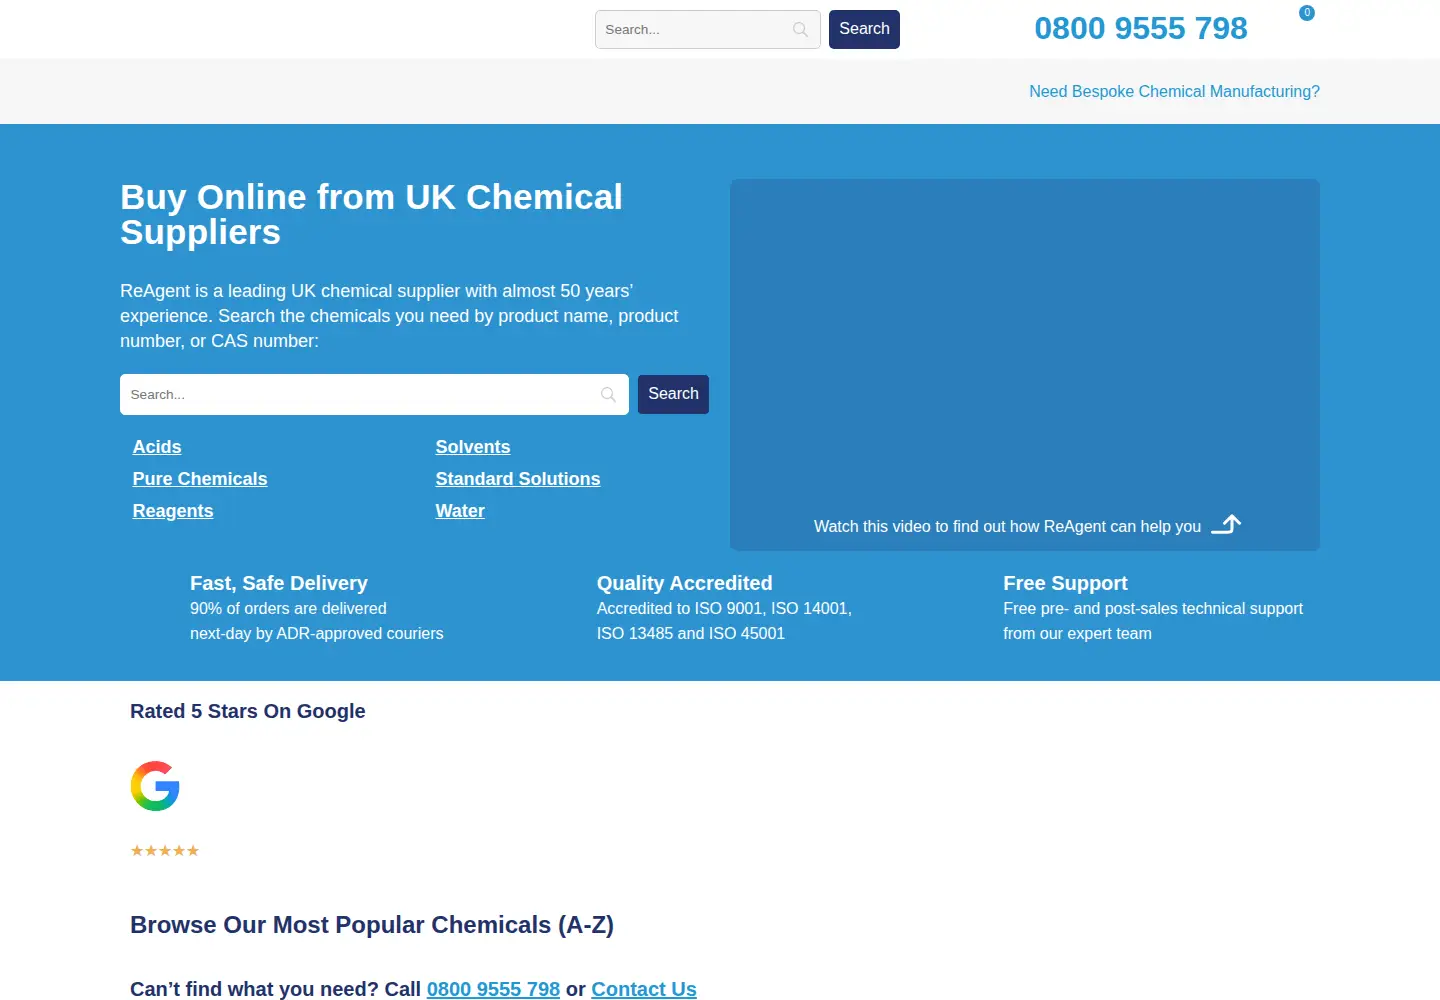Click the header Search button

[864, 29]
